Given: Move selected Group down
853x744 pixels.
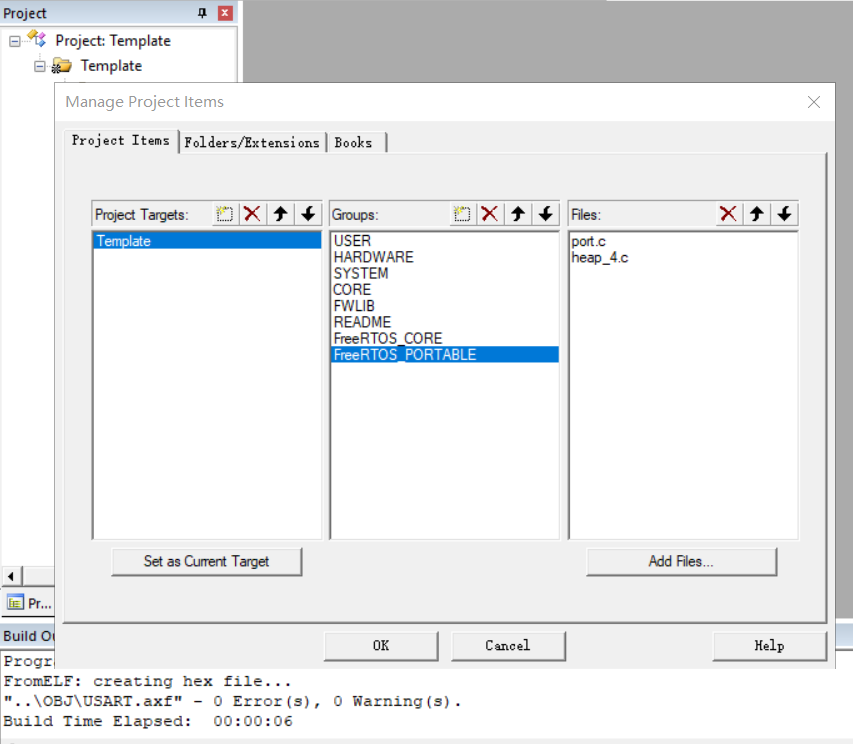Looking at the screenshot, I should coord(546,214).
